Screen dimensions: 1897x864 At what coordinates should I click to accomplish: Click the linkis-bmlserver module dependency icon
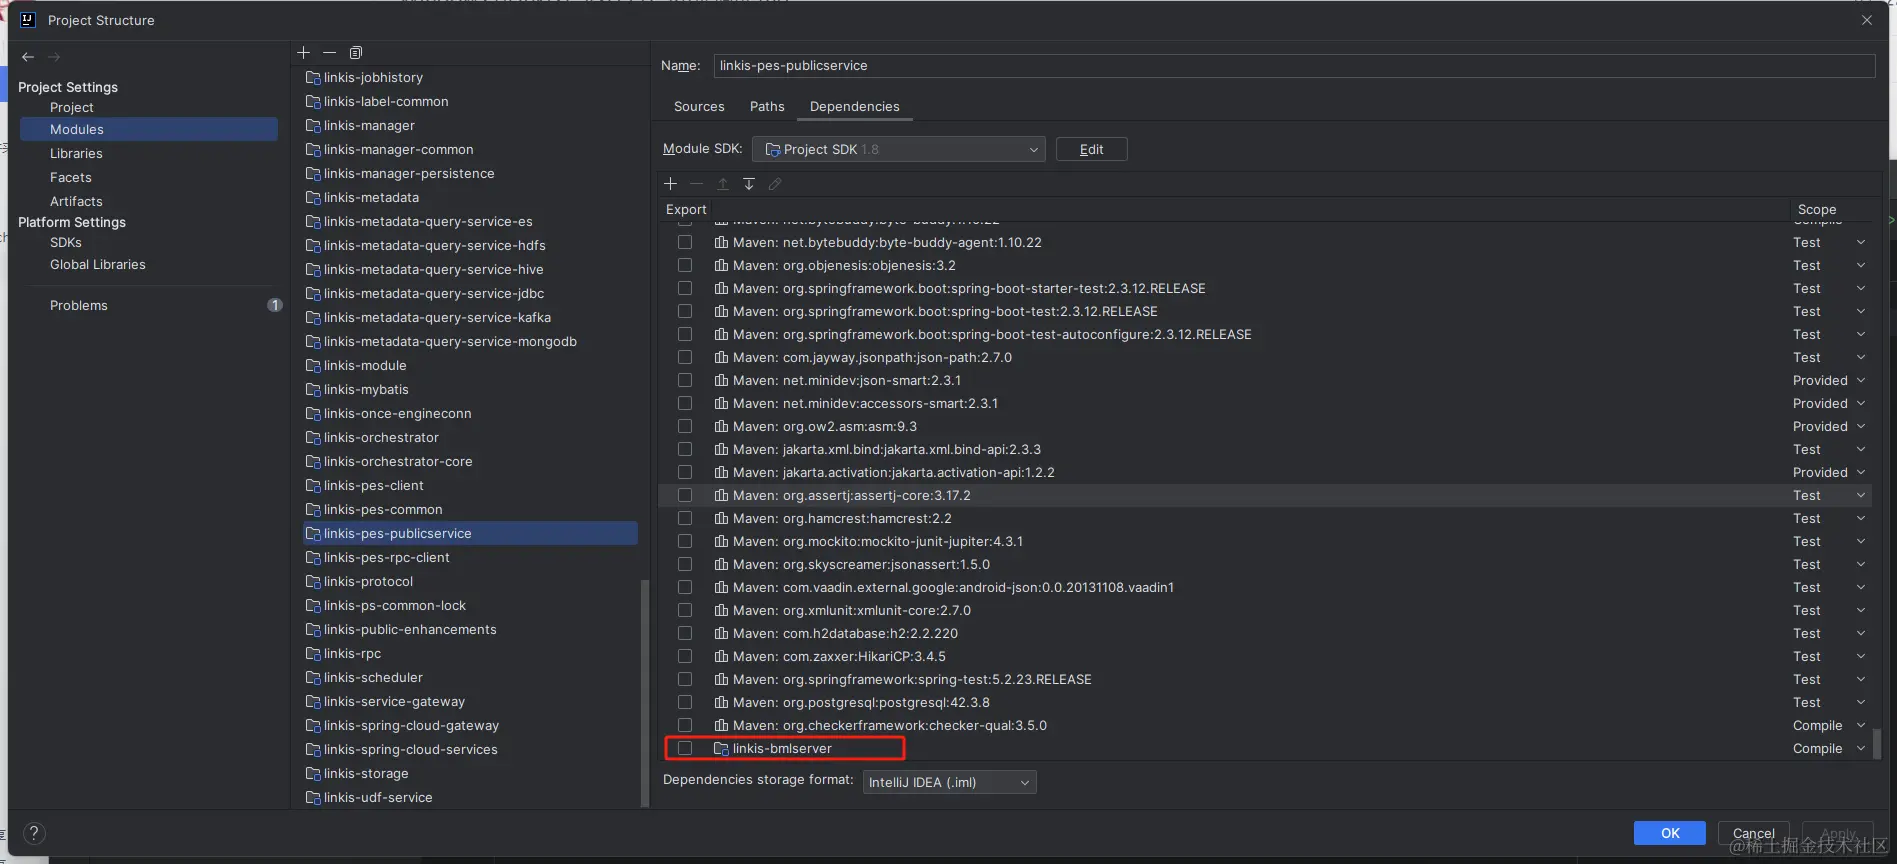pyautogui.click(x=721, y=749)
